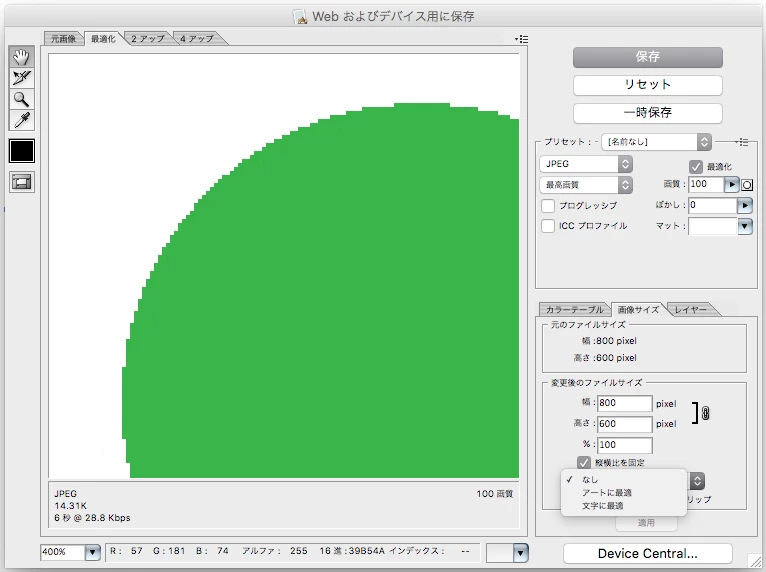The height and width of the screenshot is (572, 766).
Task: Click the % scale input field
Action: pyautogui.click(x=625, y=445)
